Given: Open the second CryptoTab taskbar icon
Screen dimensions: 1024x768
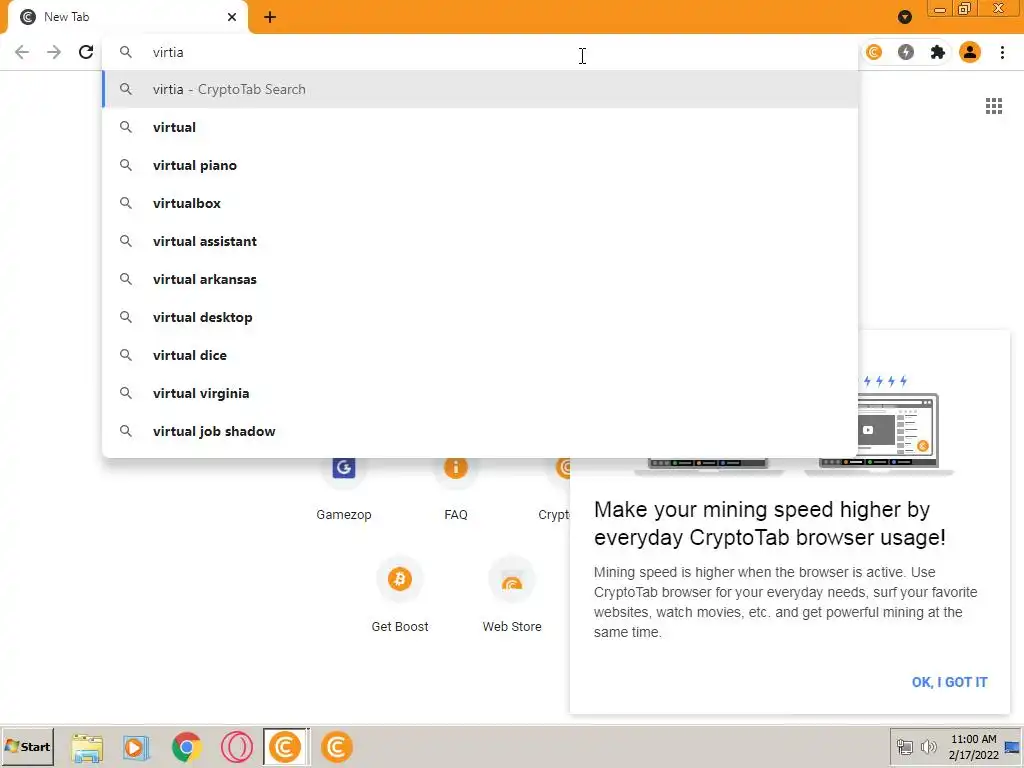Looking at the screenshot, I should [x=336, y=747].
